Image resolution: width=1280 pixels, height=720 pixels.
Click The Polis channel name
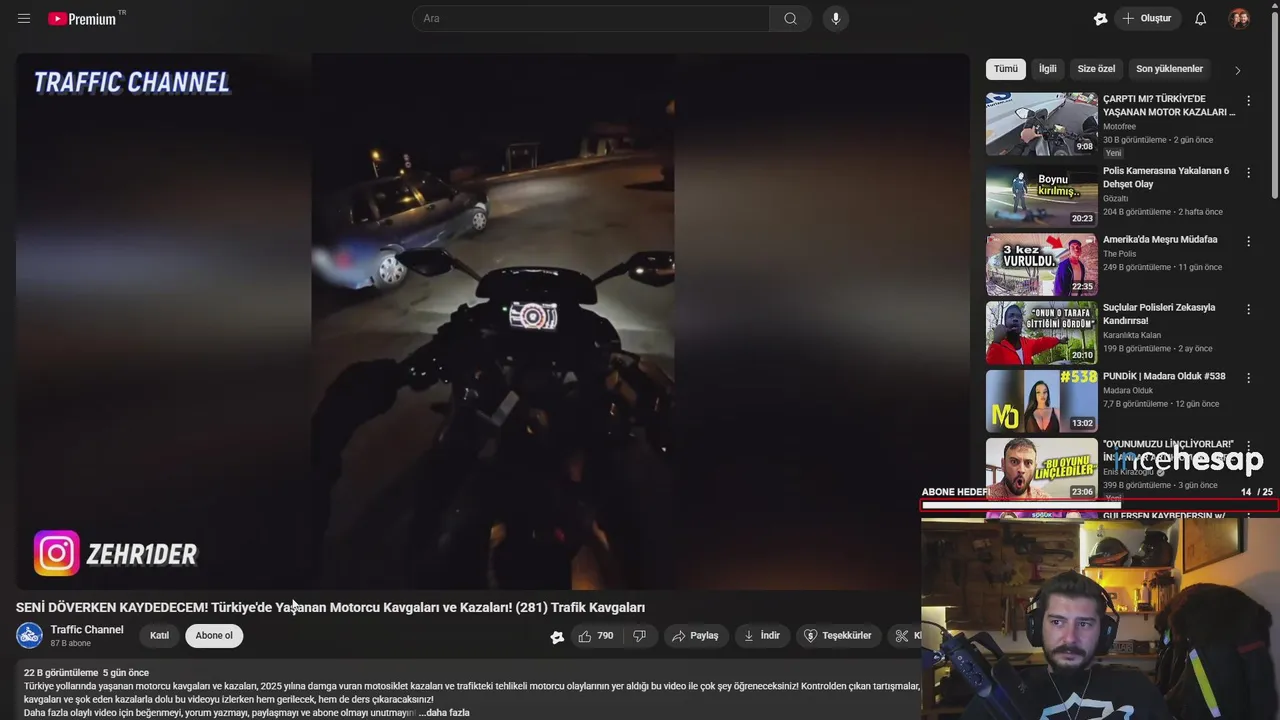(1120, 254)
